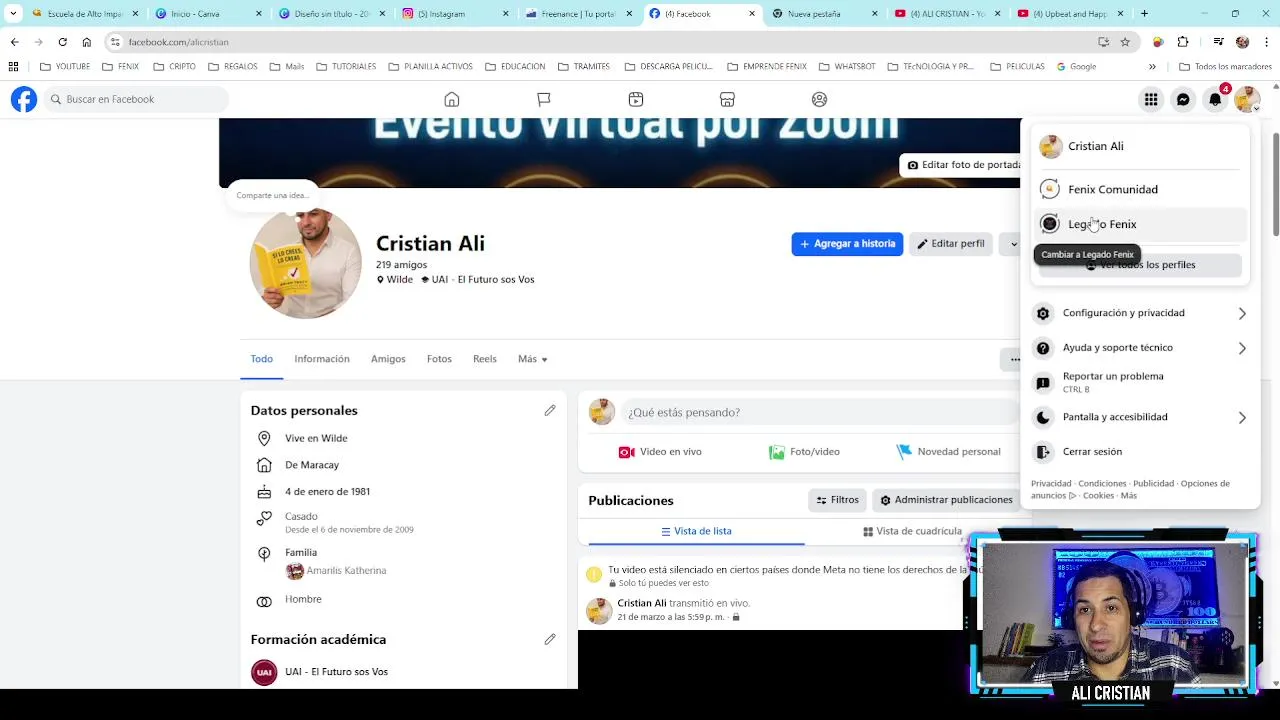Bookmark this page with the star icon
The image size is (1280, 720).
[x=1125, y=42]
